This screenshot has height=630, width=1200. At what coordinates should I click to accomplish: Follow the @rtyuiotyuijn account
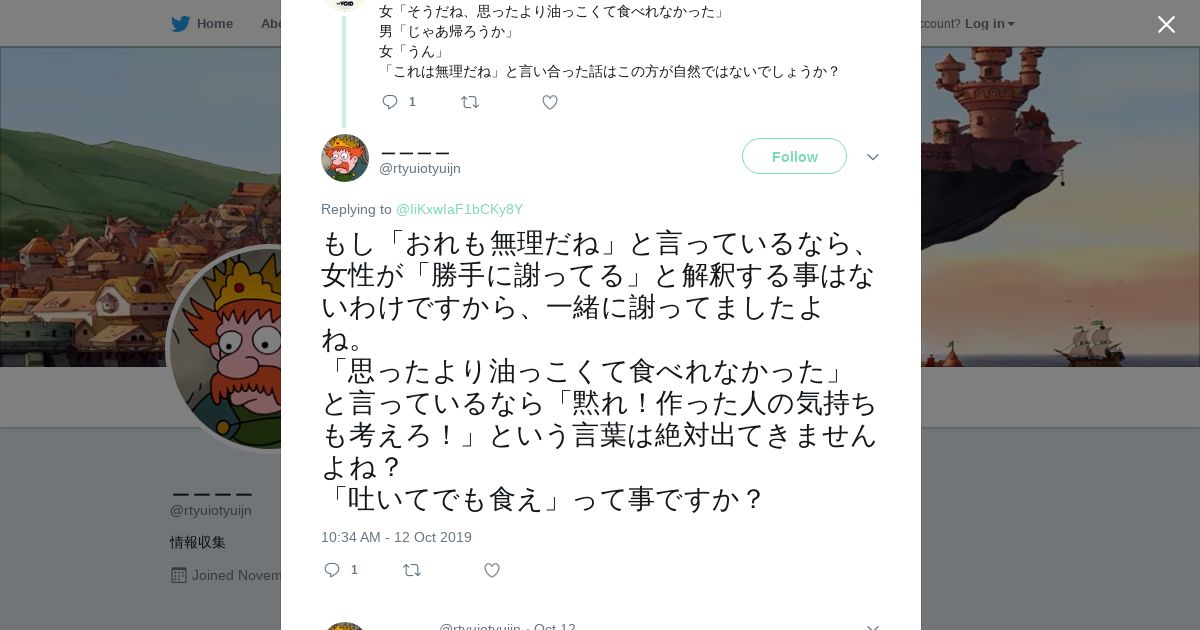tap(794, 157)
